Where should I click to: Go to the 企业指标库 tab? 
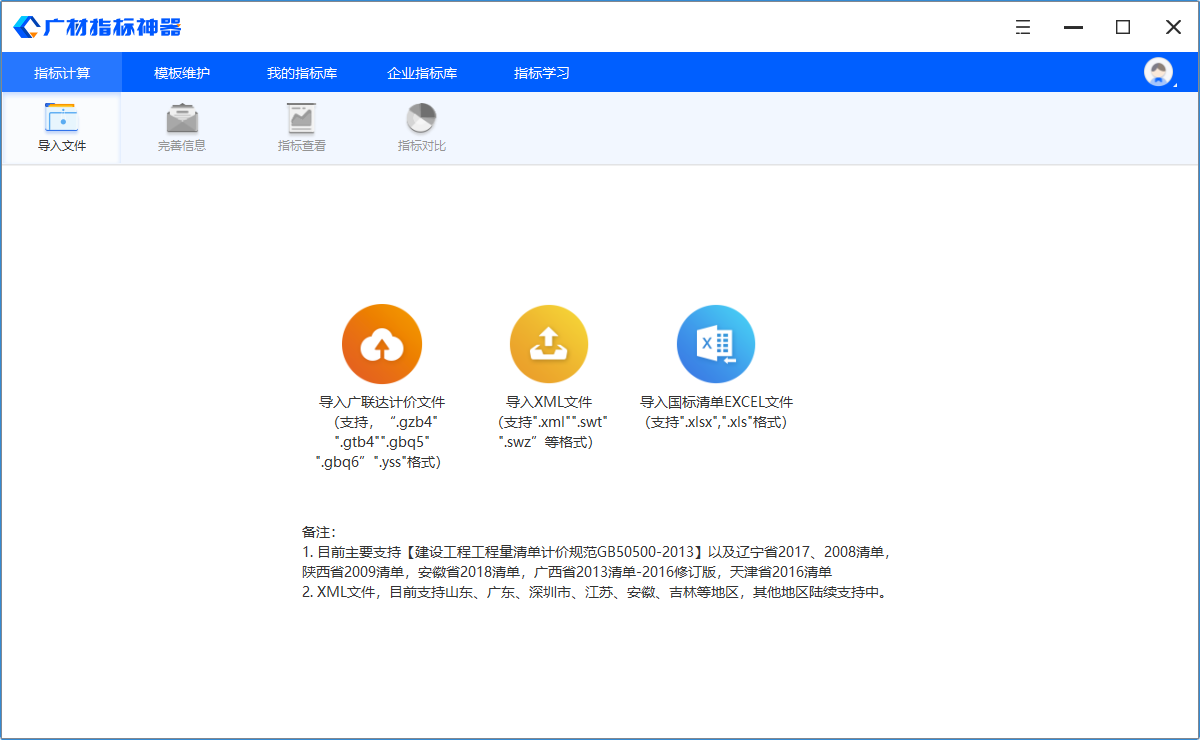tap(422, 73)
